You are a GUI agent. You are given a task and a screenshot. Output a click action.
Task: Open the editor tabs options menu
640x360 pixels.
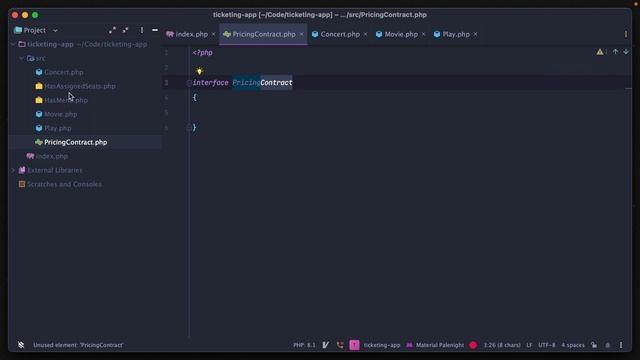tap(626, 34)
